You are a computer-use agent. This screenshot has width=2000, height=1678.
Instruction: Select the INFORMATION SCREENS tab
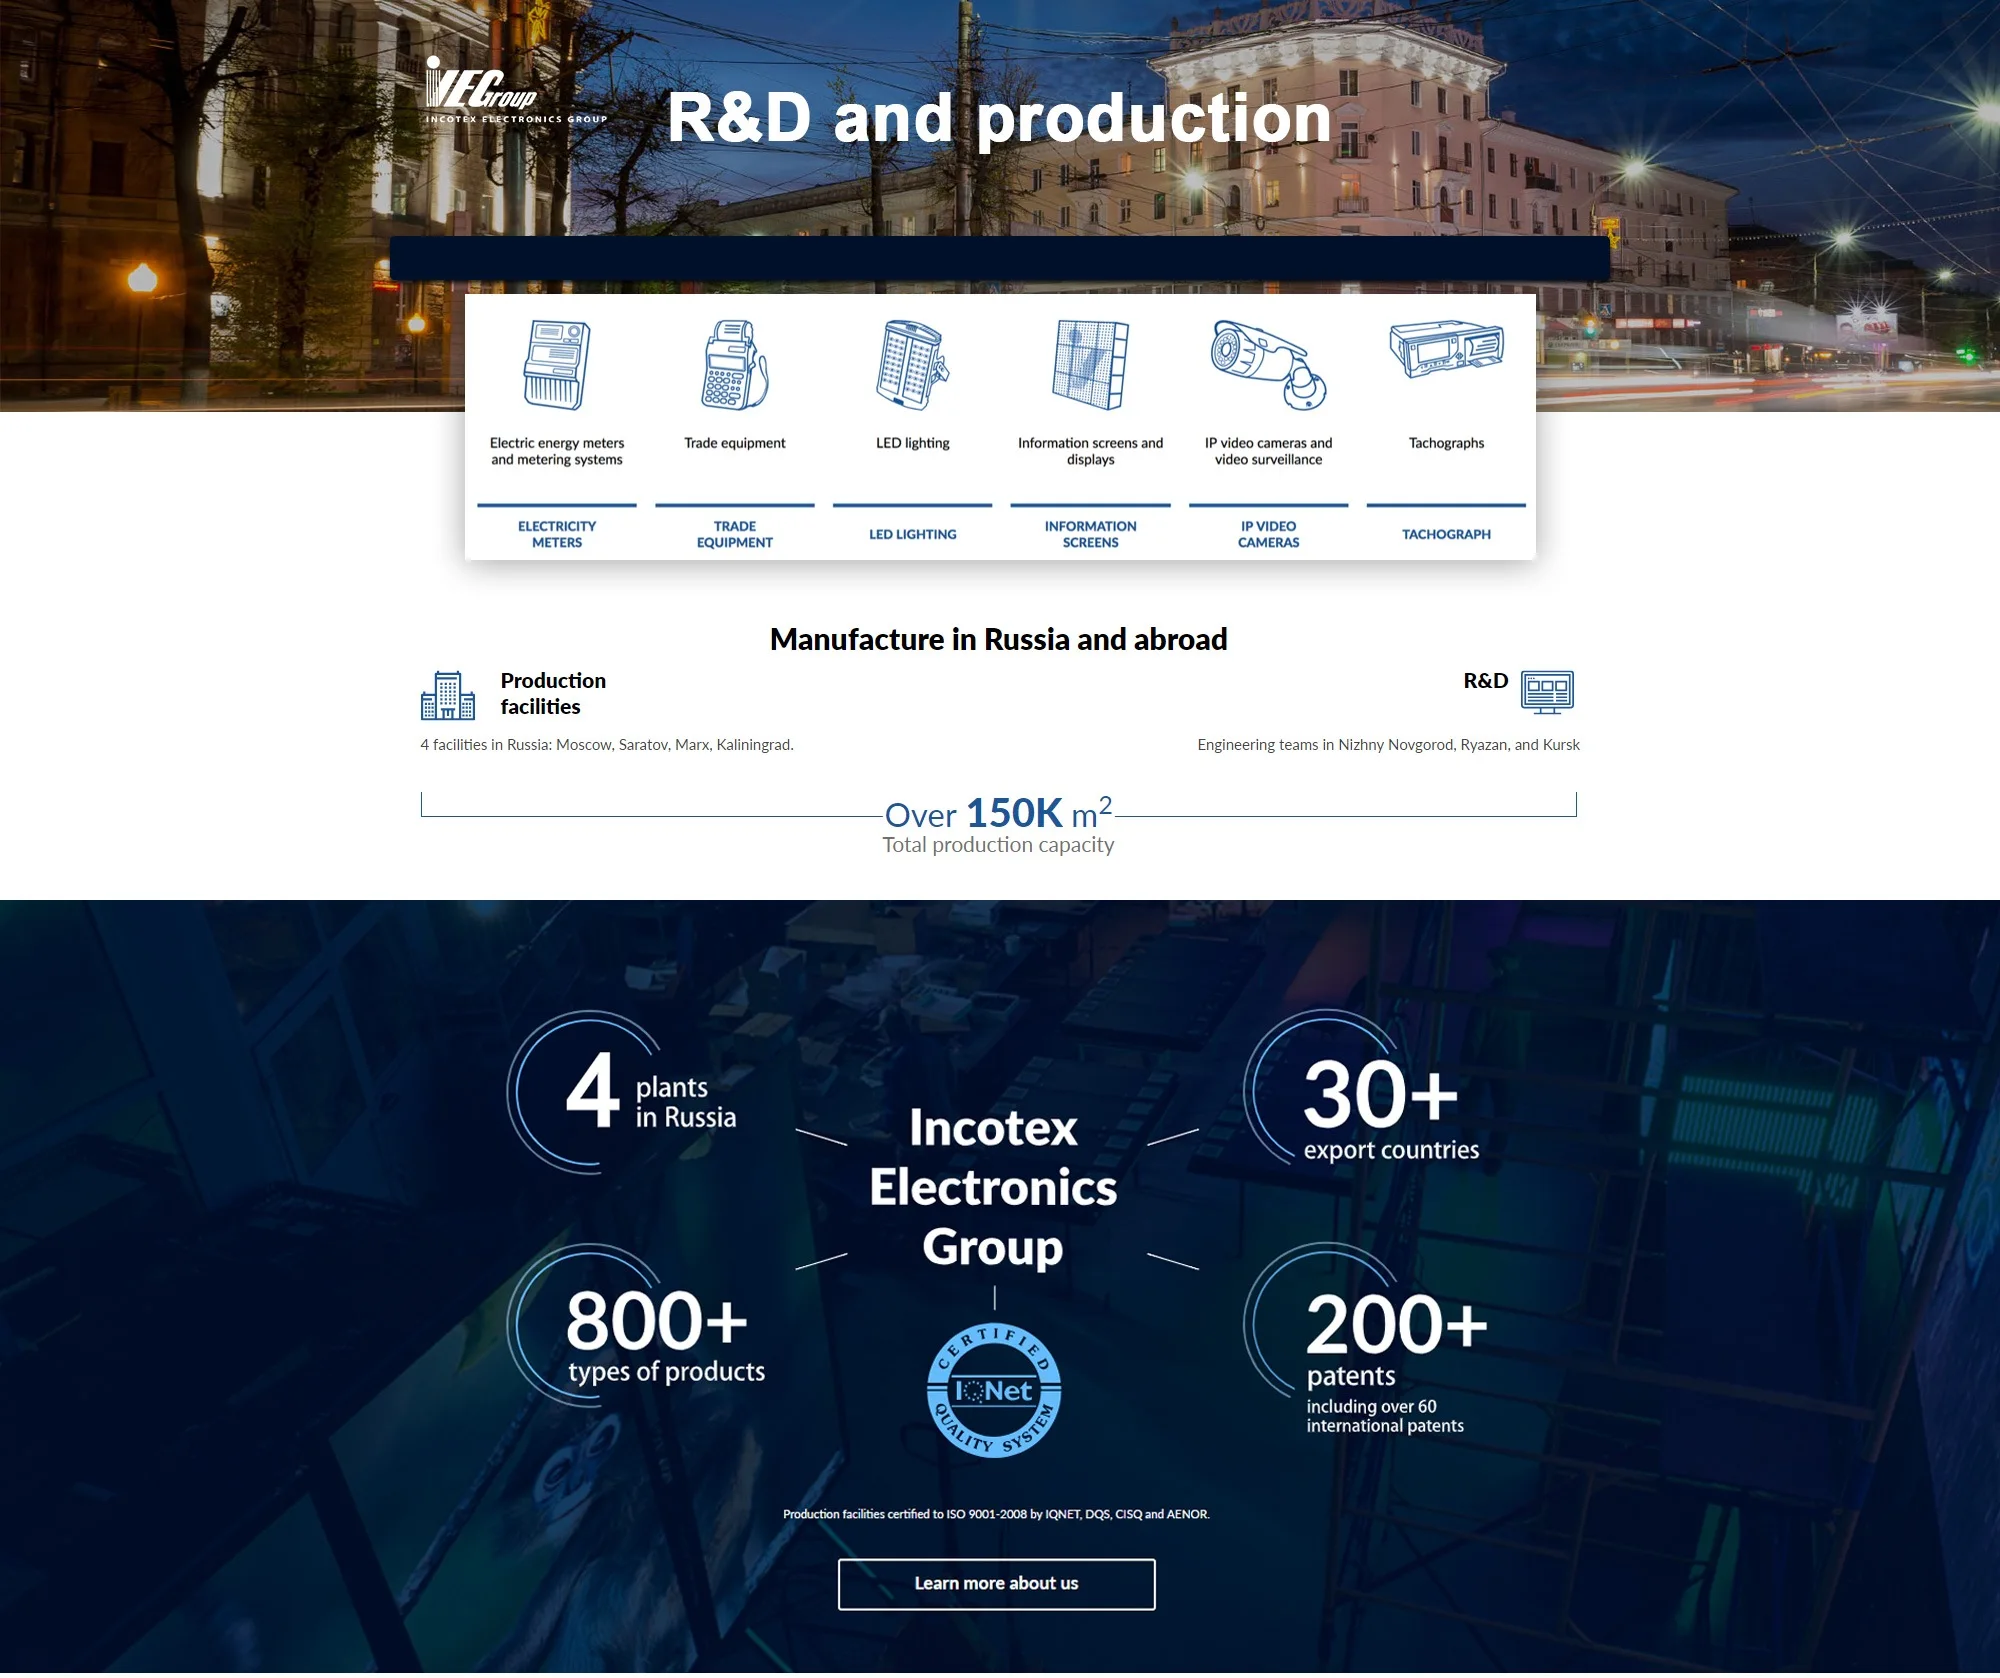pos(1090,534)
